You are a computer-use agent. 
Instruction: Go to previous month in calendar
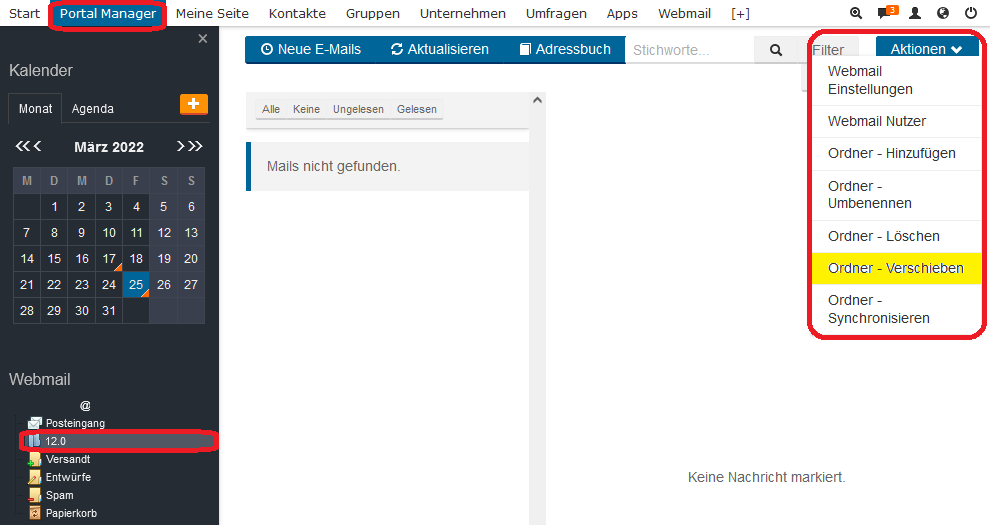[x=37, y=146]
